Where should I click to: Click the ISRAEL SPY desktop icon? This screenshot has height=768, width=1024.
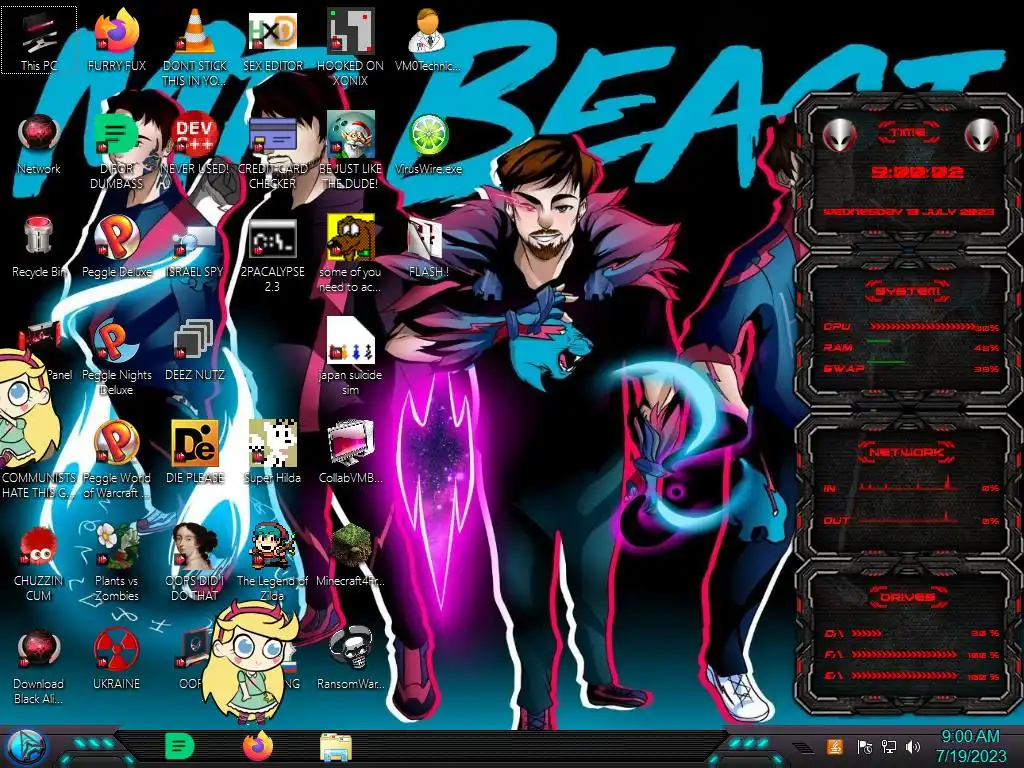(x=195, y=247)
